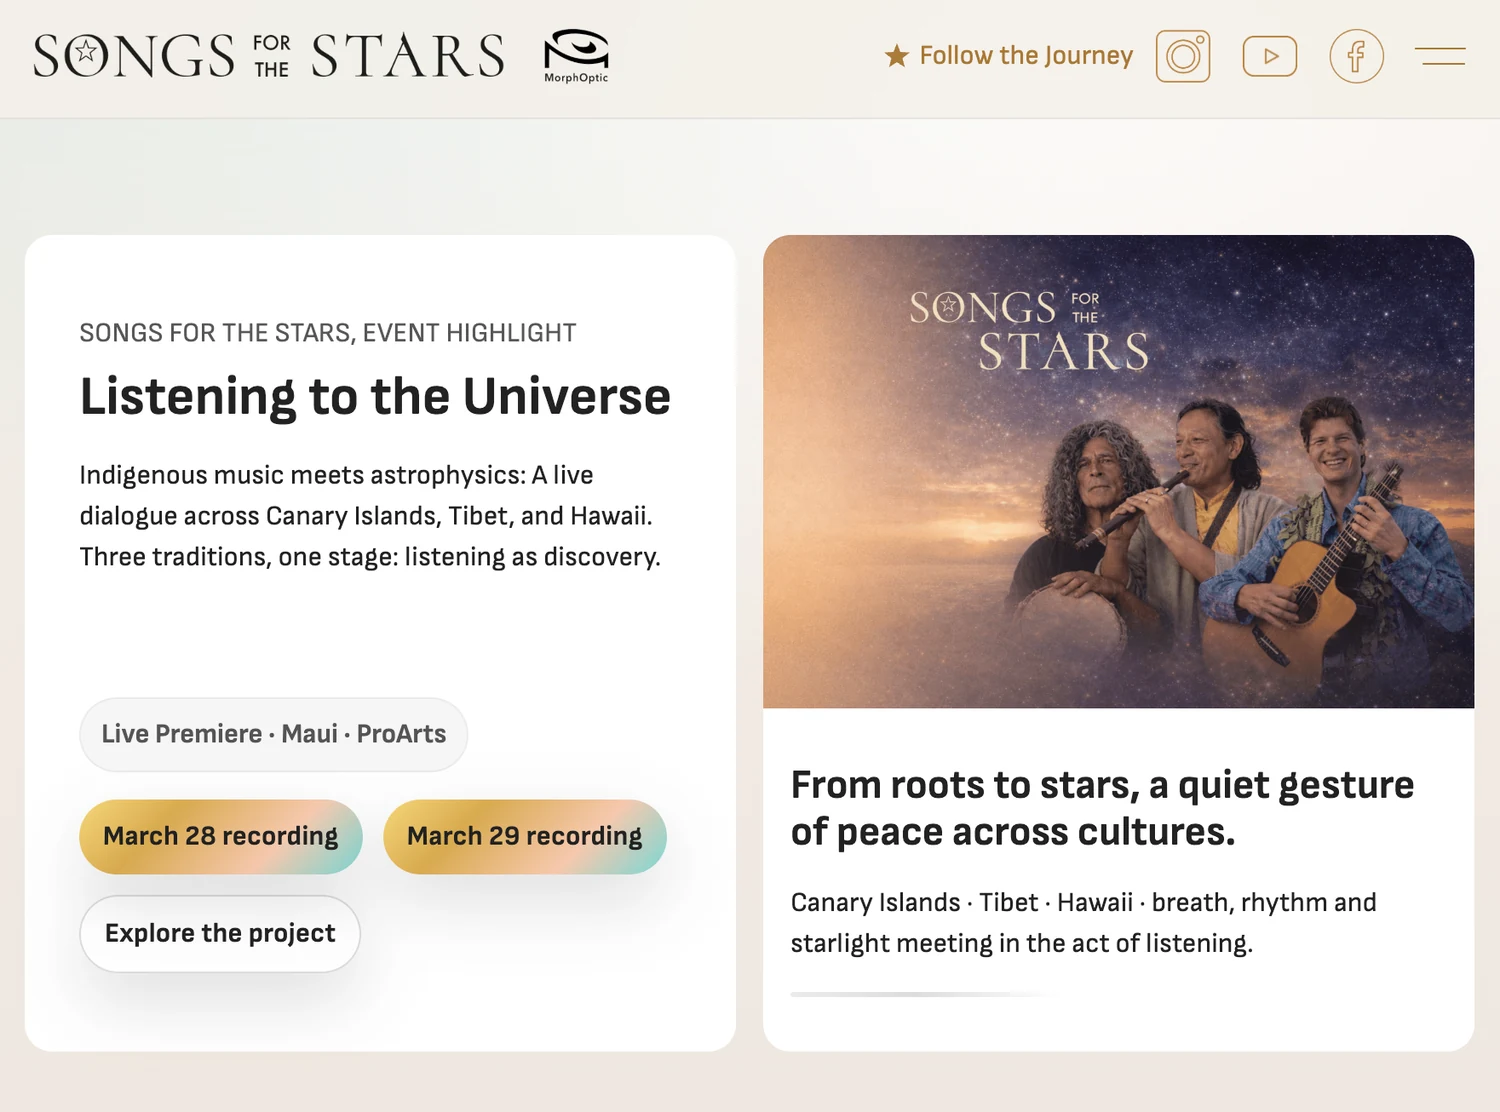The height and width of the screenshot is (1112, 1500).
Task: Click the SONGS FOR THE STARS, EVENT HIGHLIGHT label
Action: point(328,333)
